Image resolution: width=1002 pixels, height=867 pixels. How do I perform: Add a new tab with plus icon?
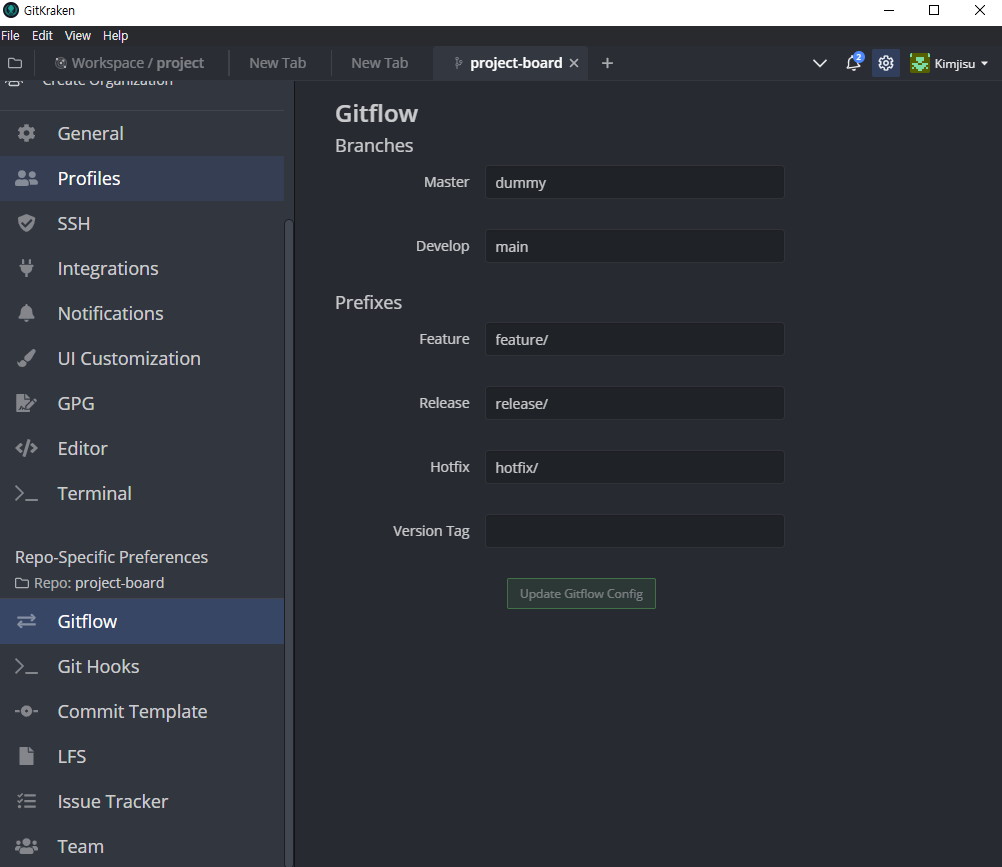[607, 63]
